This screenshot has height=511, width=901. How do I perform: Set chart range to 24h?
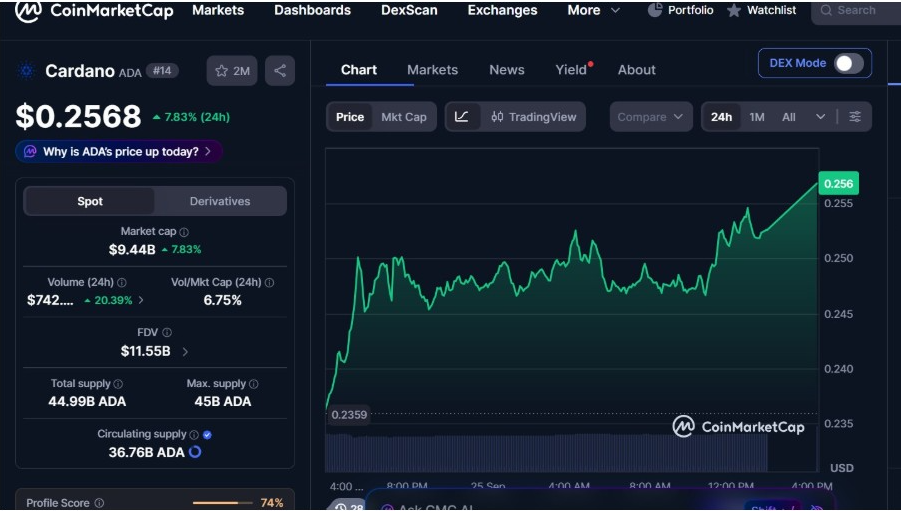[721, 117]
